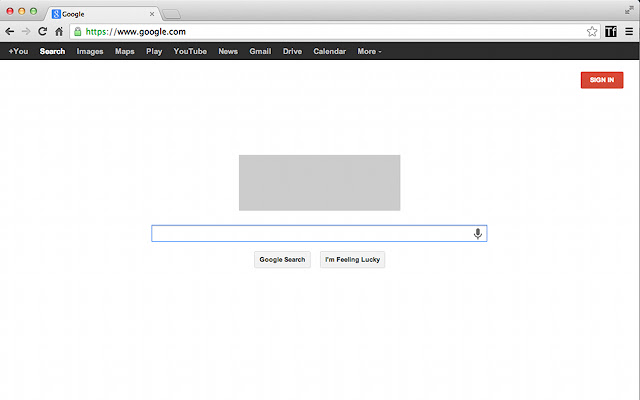Open Drive from the Google bar

(292, 51)
